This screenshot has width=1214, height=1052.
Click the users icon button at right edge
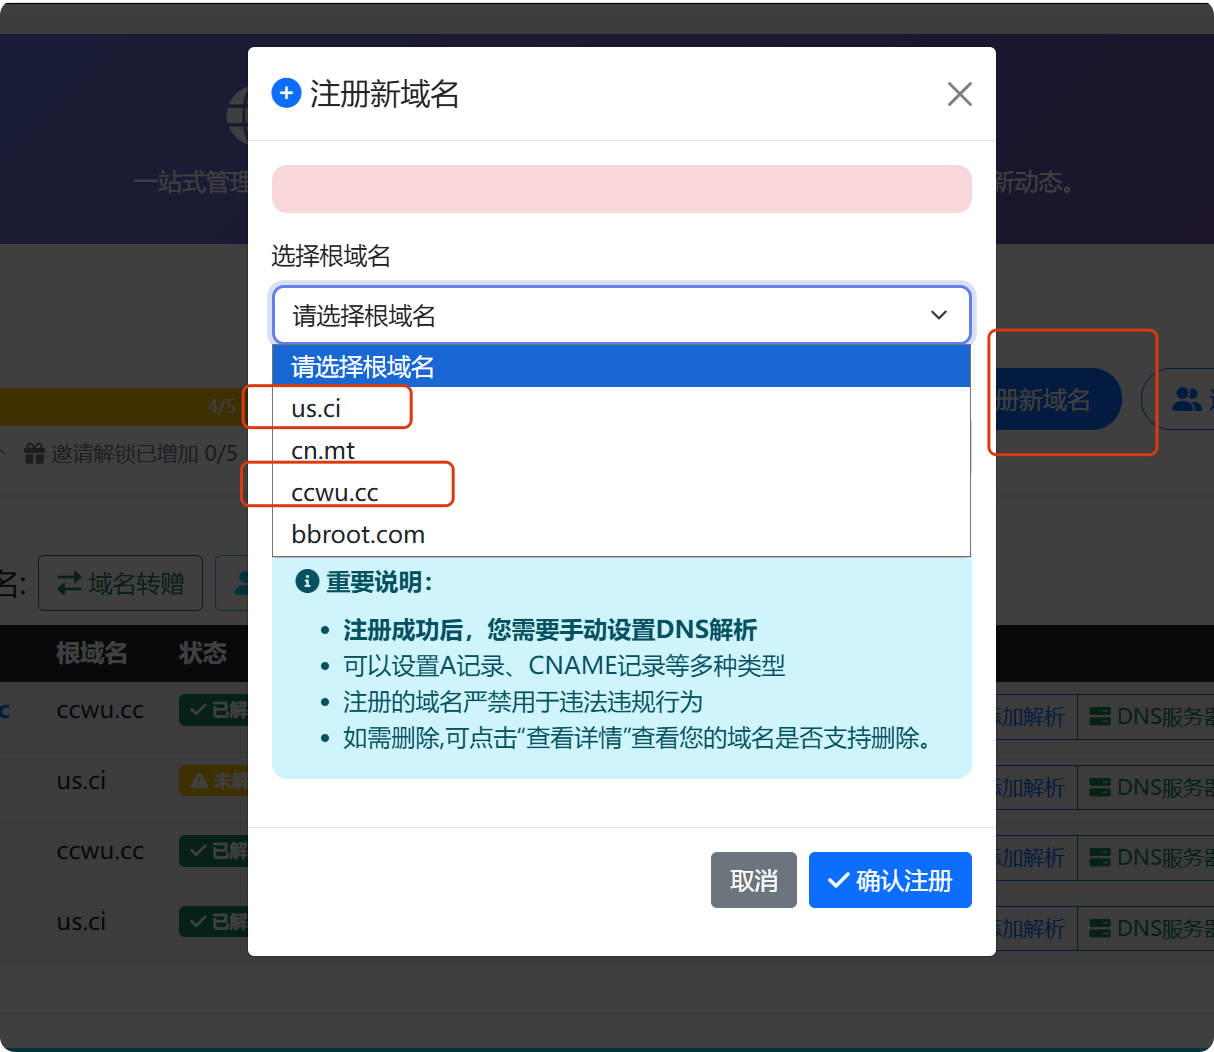pyautogui.click(x=1187, y=400)
